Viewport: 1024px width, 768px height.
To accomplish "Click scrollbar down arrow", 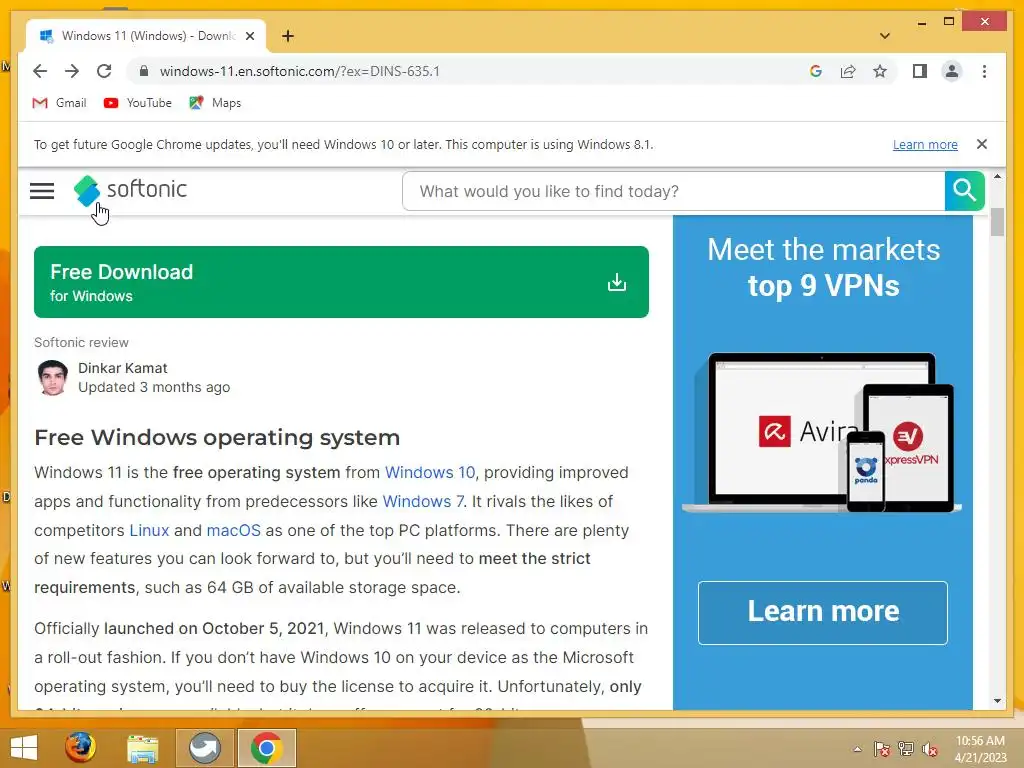I will tap(997, 701).
